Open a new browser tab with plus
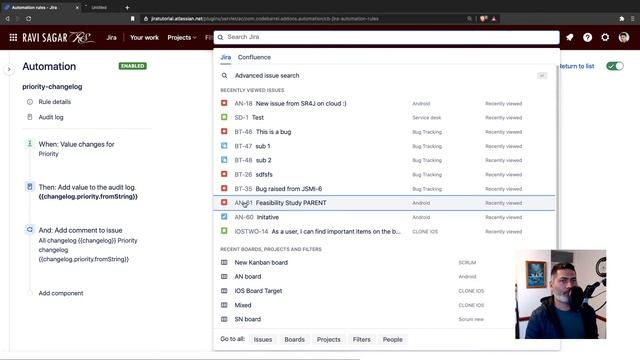This screenshot has width=640, height=360. [x=127, y=7]
